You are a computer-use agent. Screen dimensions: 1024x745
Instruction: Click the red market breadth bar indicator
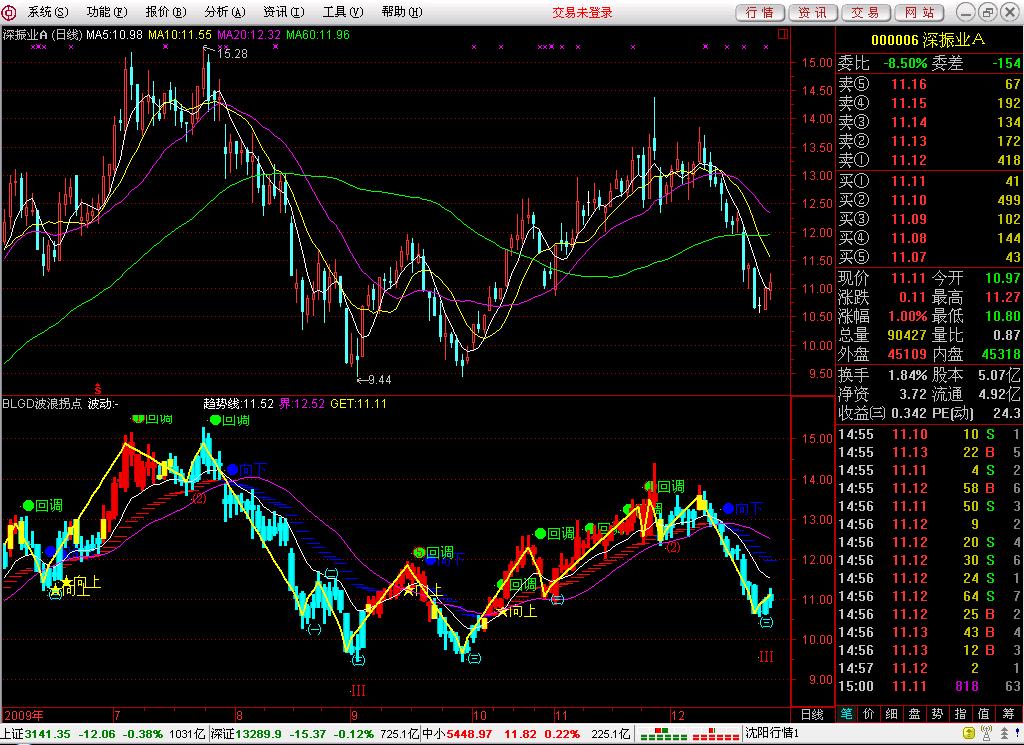click(x=716, y=735)
